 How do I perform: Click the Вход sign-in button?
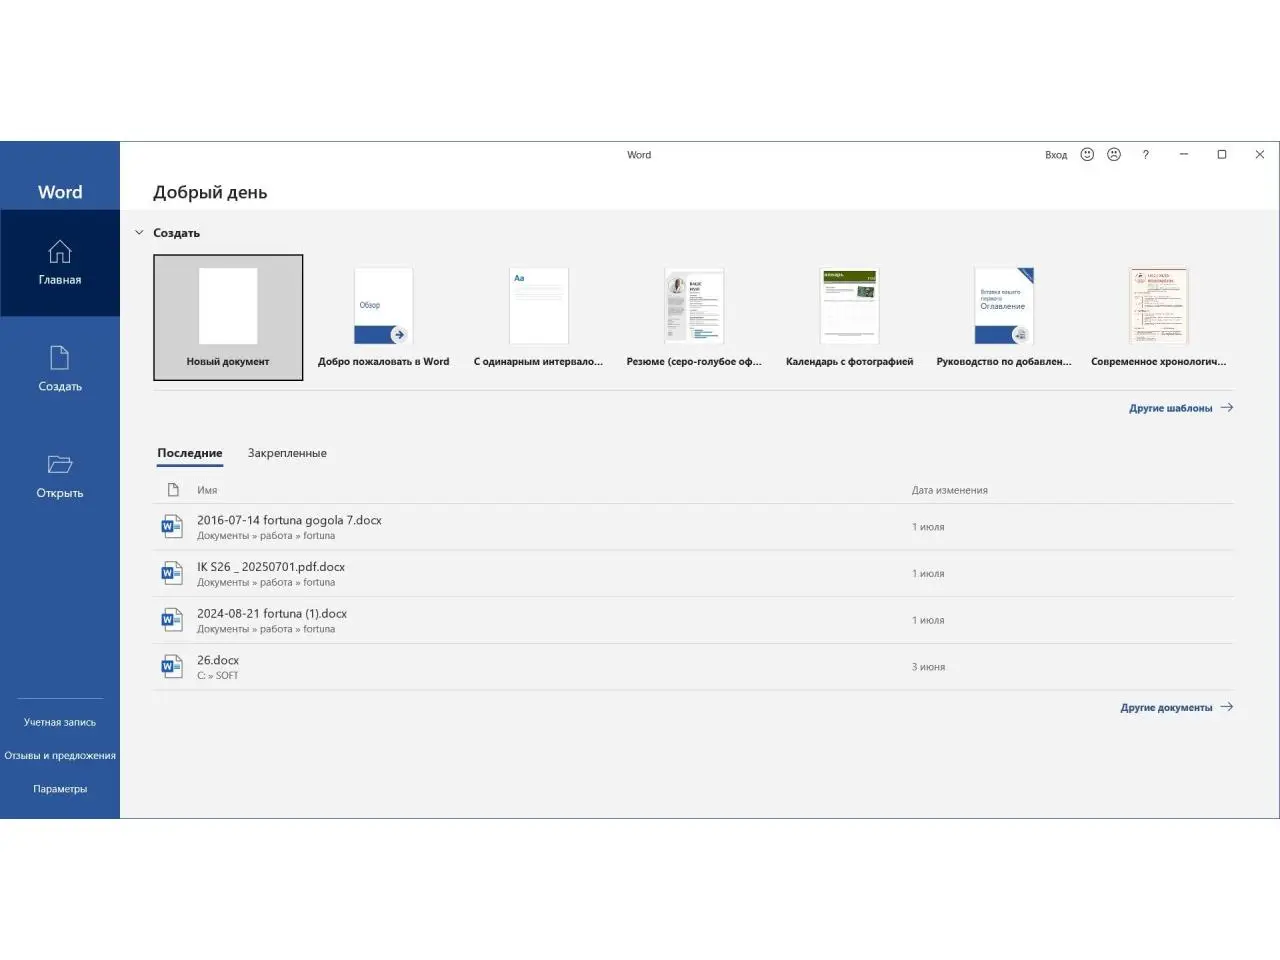(x=1056, y=155)
